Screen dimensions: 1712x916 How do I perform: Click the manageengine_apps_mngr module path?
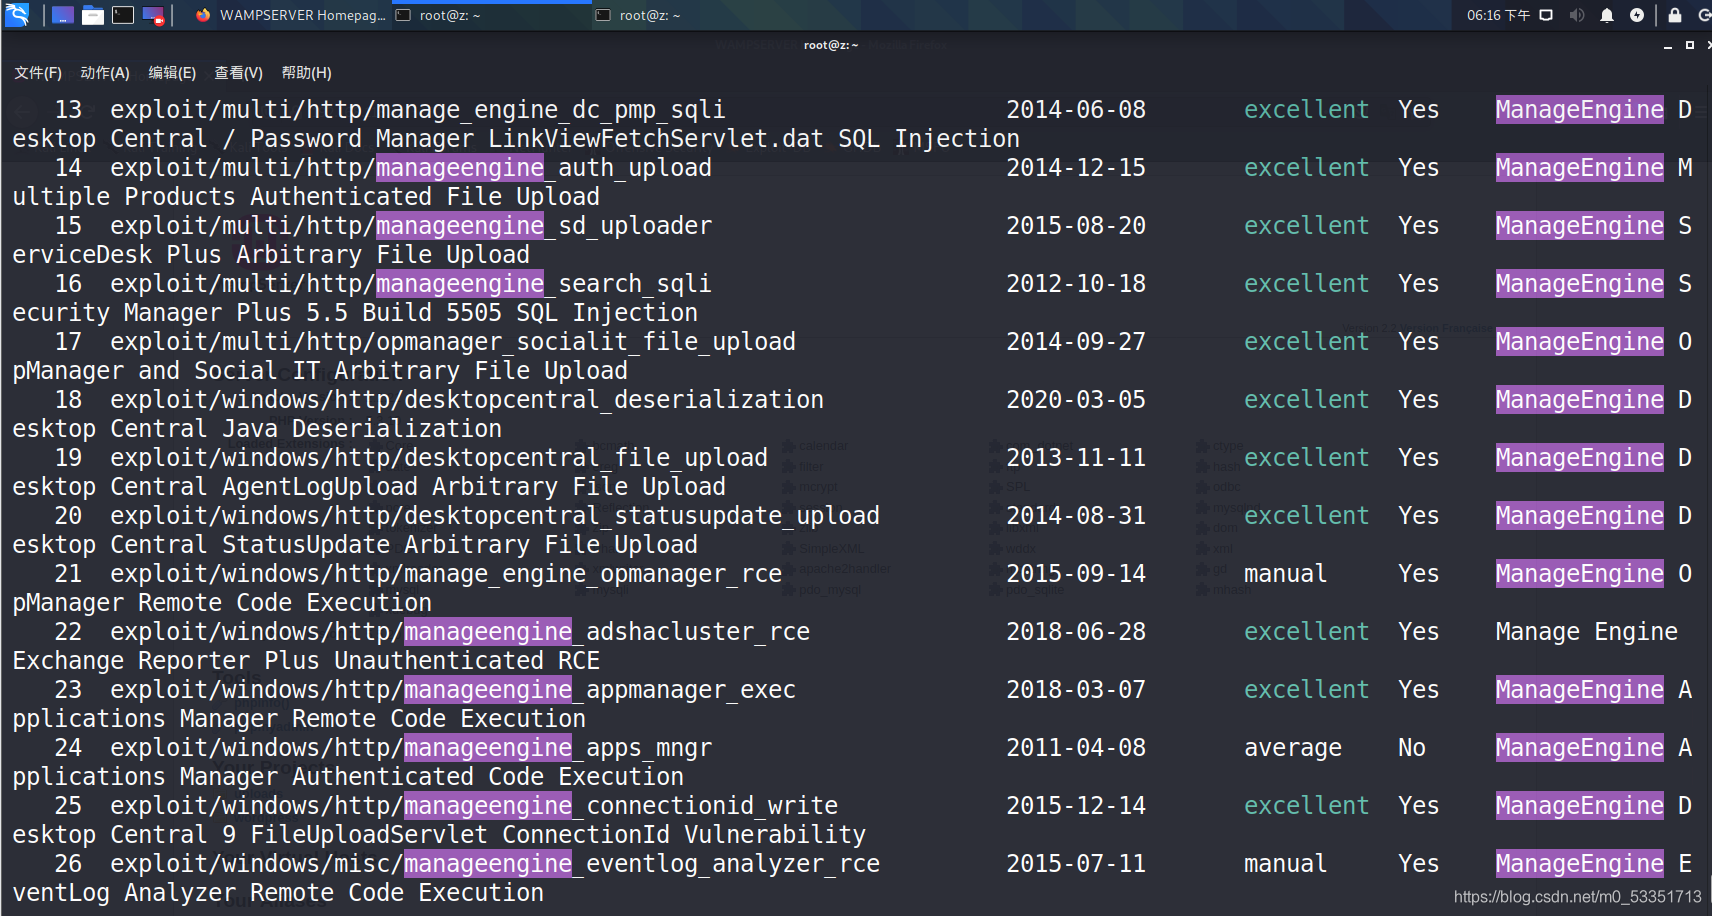[411, 747]
